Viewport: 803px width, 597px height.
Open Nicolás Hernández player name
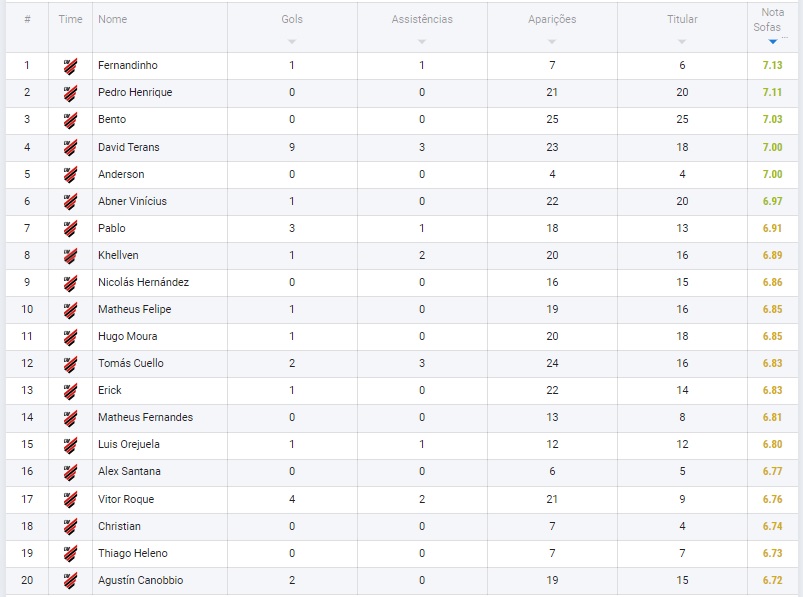[143, 282]
